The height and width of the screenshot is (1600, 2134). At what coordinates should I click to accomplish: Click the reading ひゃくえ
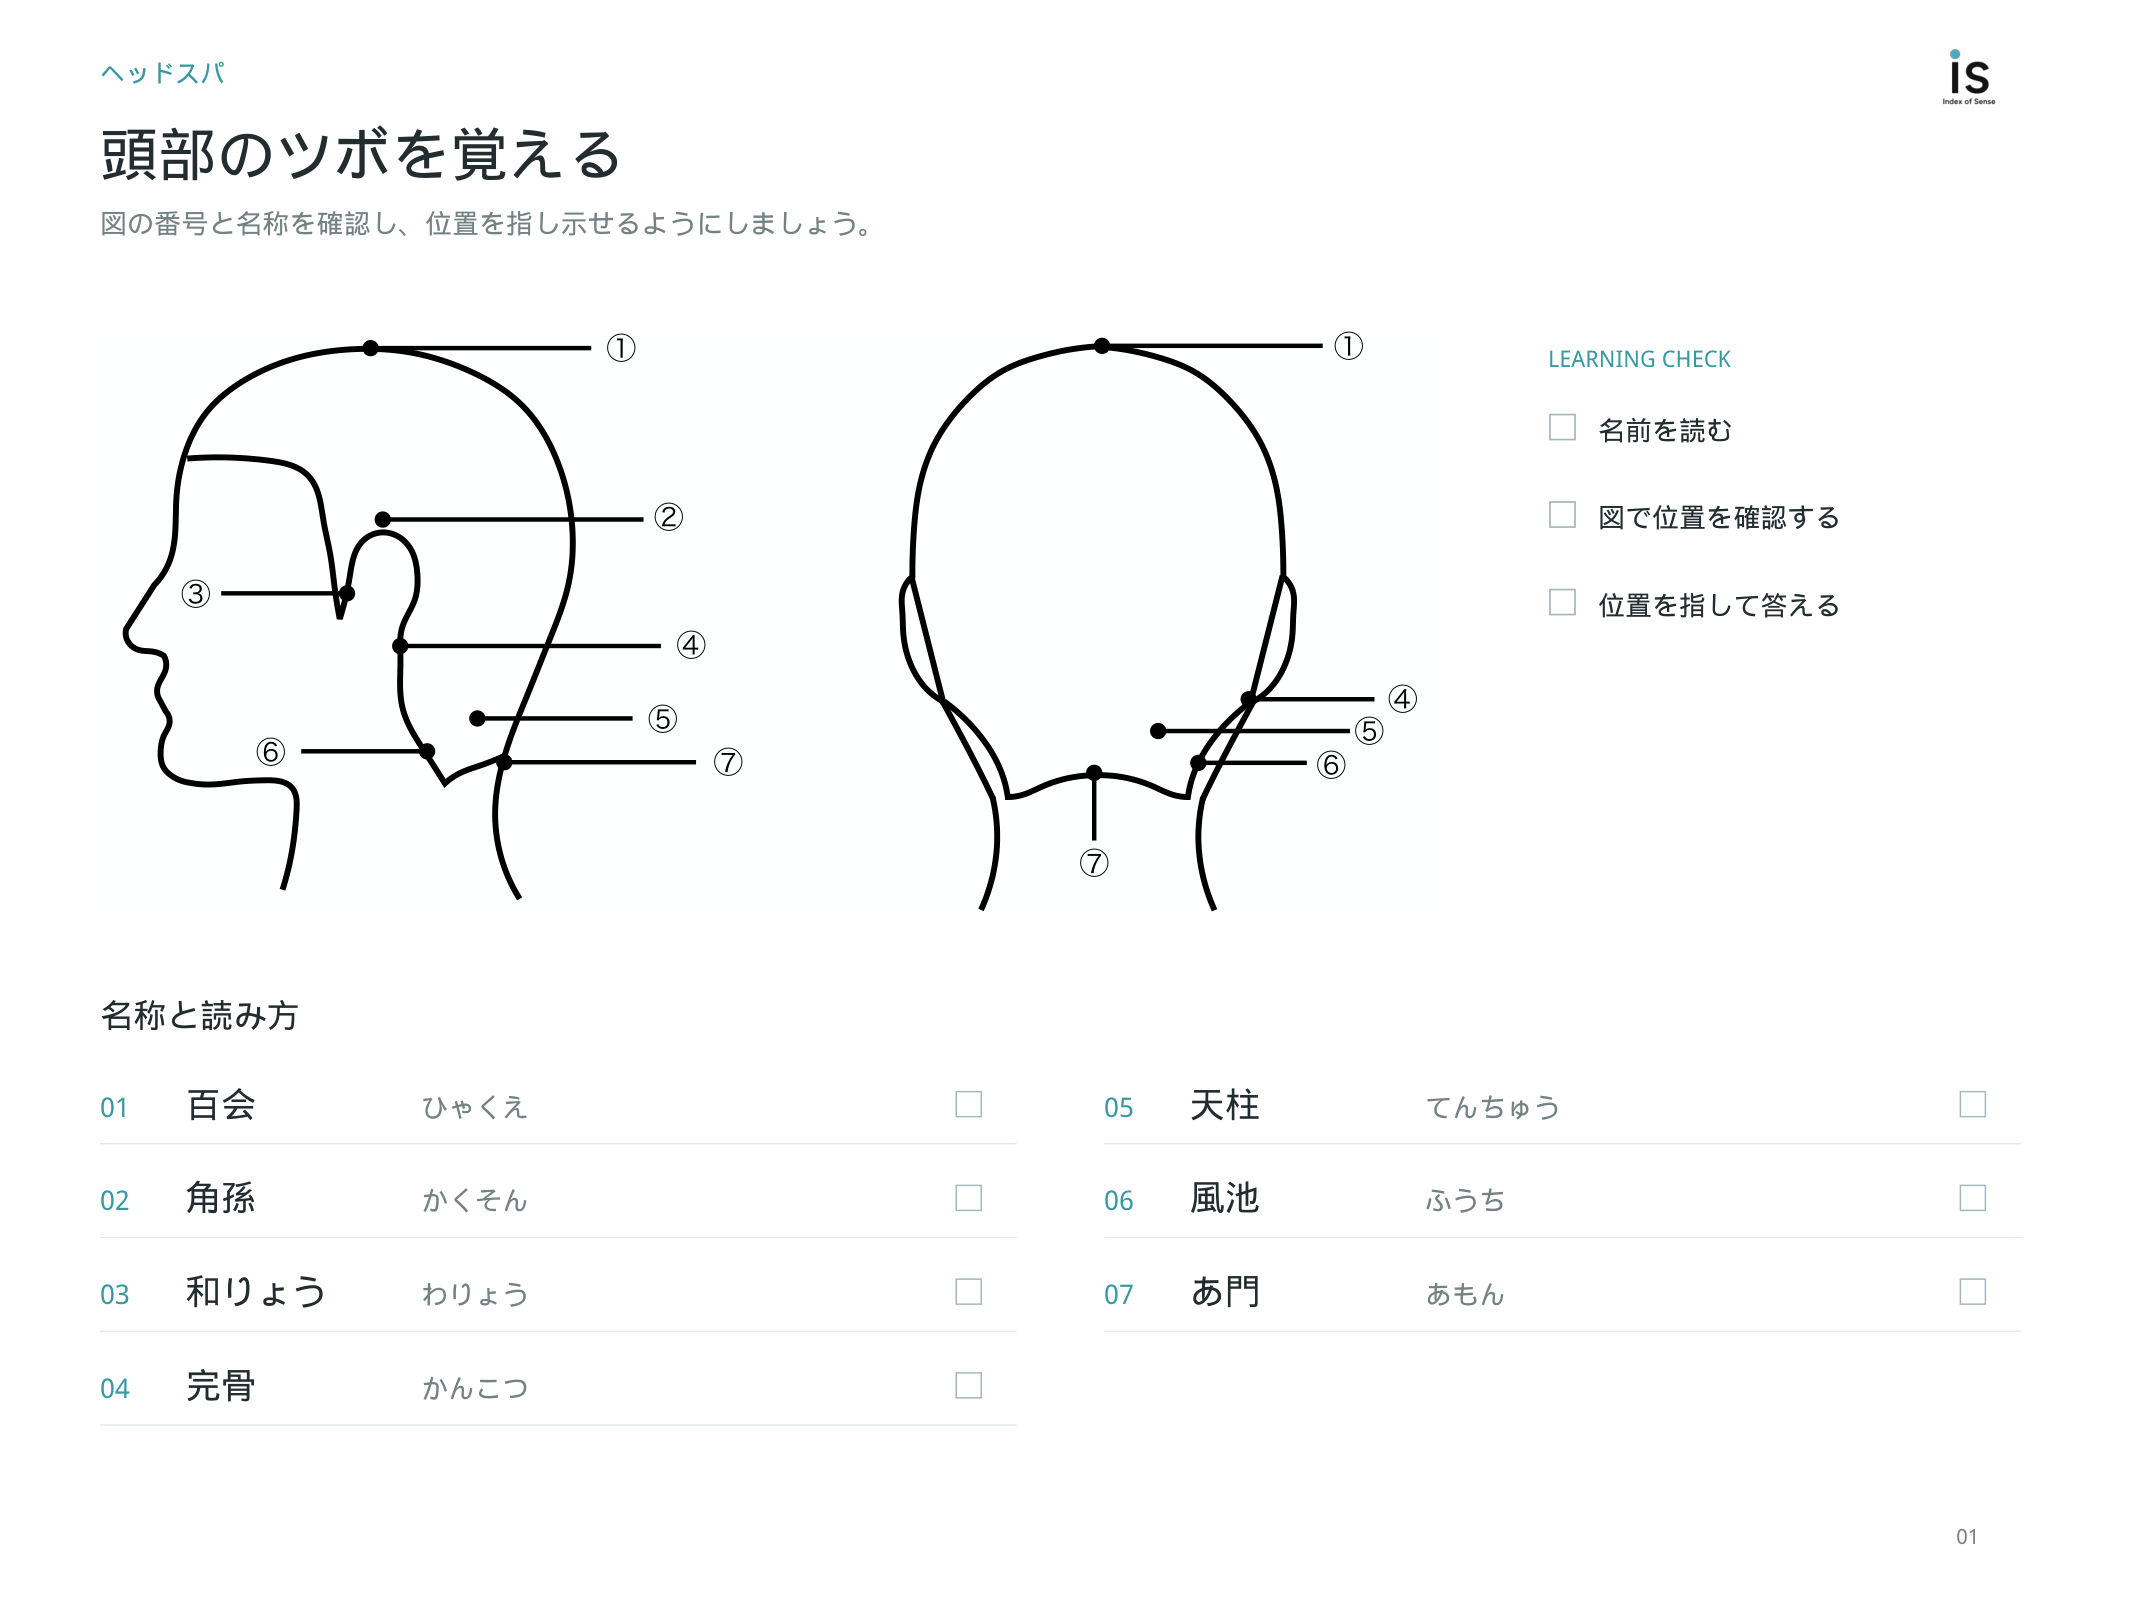[x=475, y=1107]
